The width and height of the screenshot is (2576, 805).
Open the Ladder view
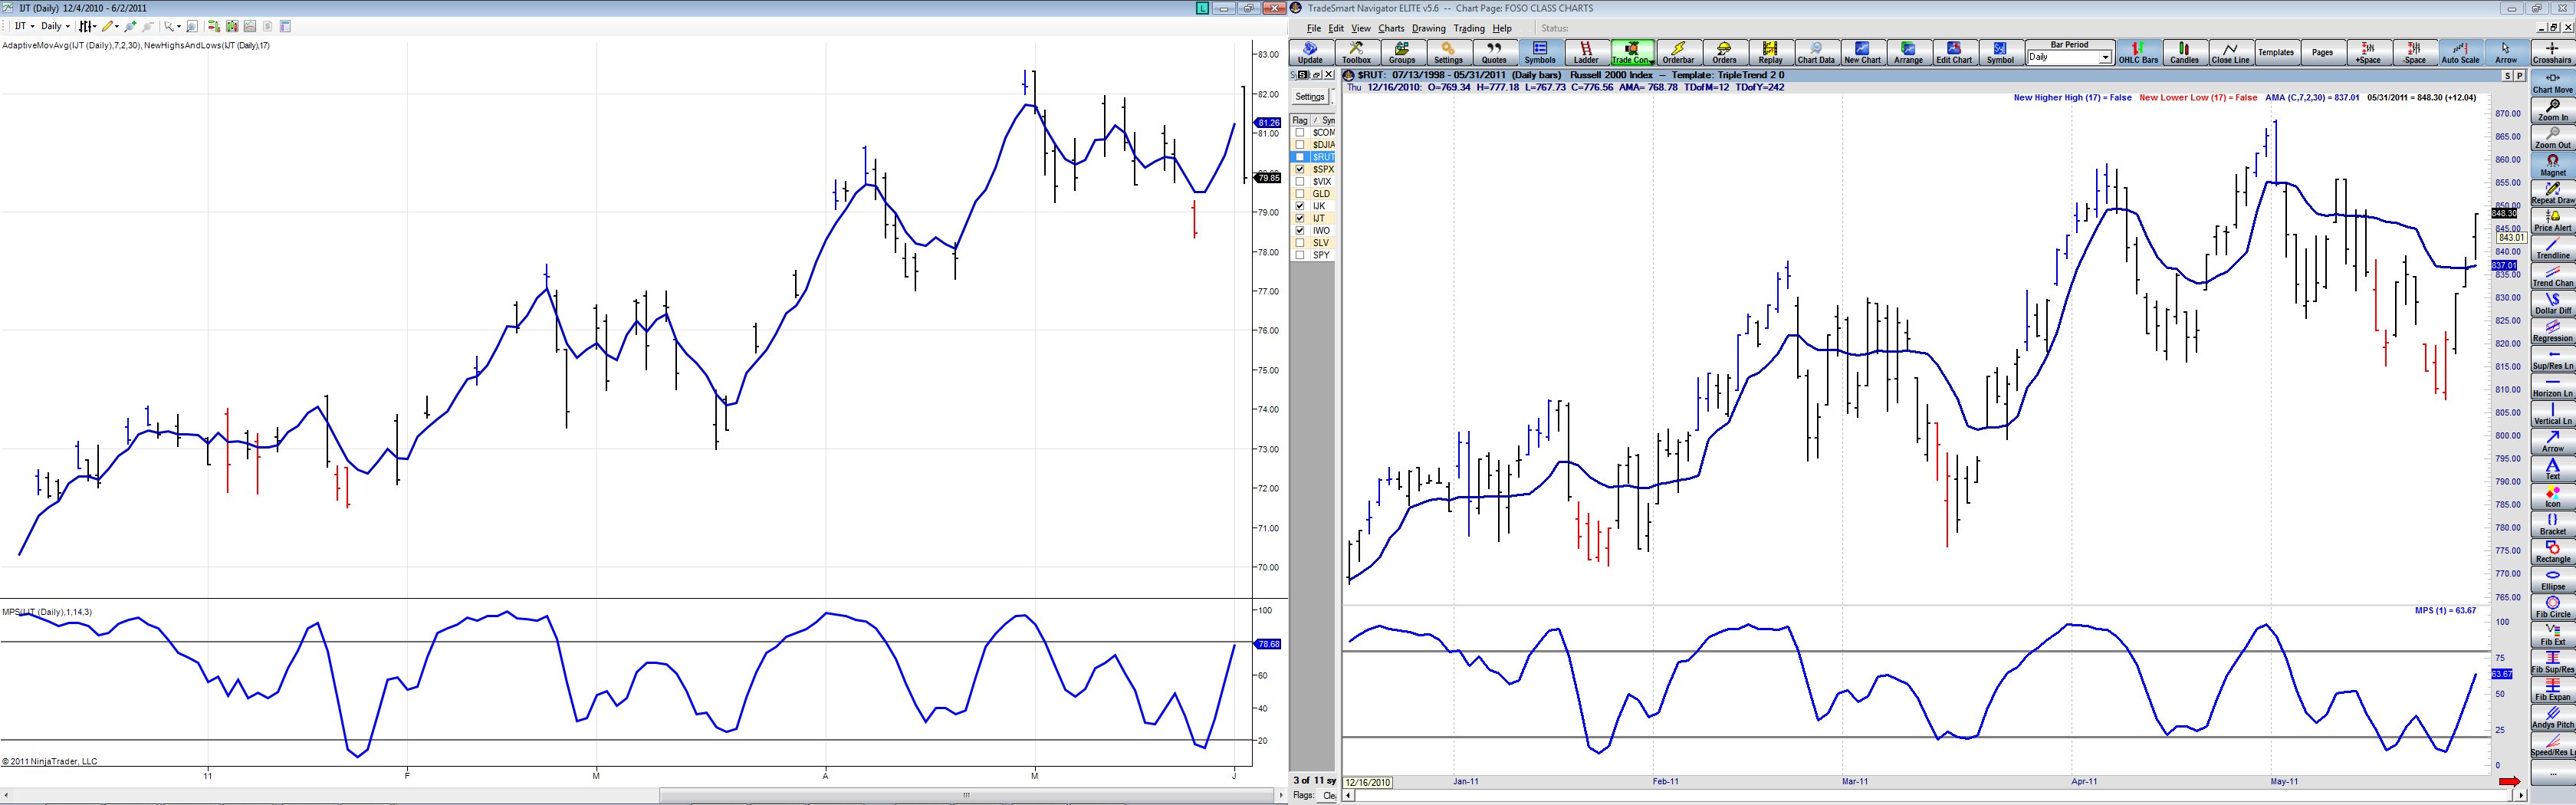click(1586, 52)
